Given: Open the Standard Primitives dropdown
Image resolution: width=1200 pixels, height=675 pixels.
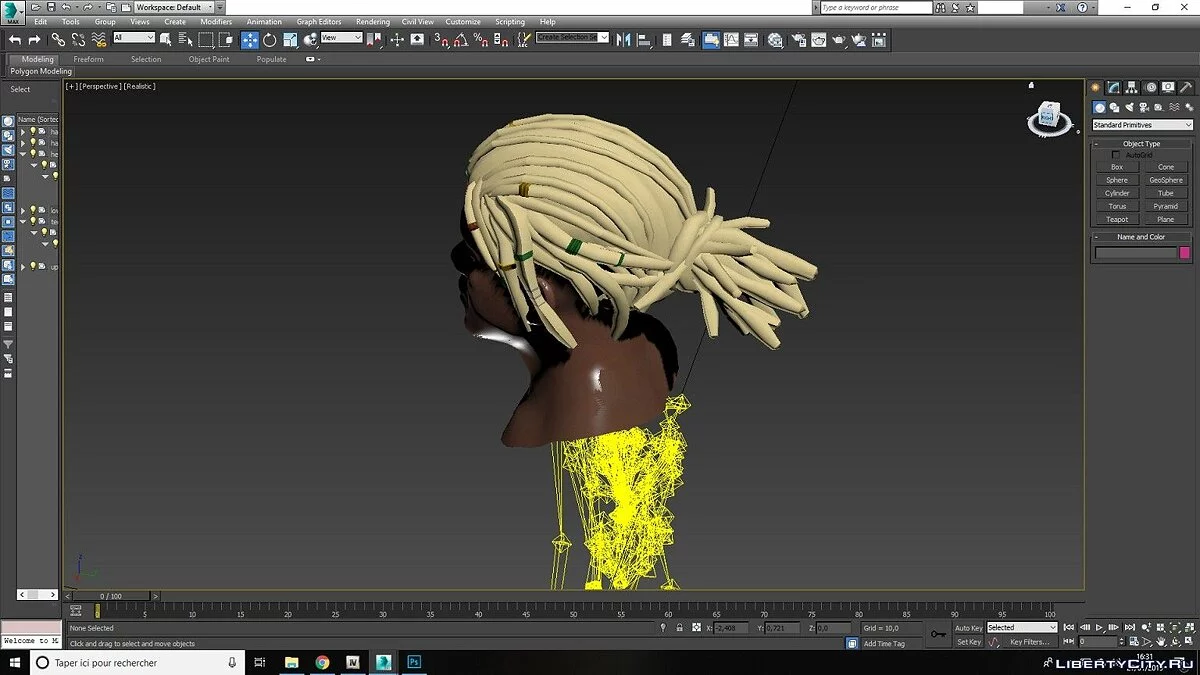Looking at the screenshot, I should tap(1142, 125).
